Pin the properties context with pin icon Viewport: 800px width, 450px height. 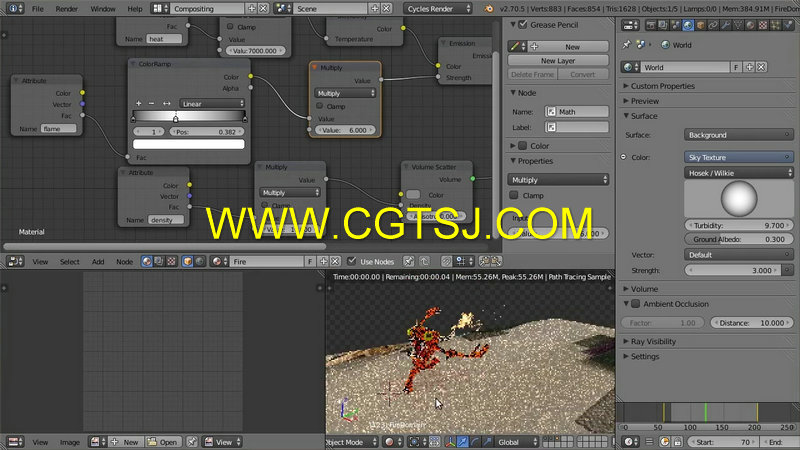point(627,45)
